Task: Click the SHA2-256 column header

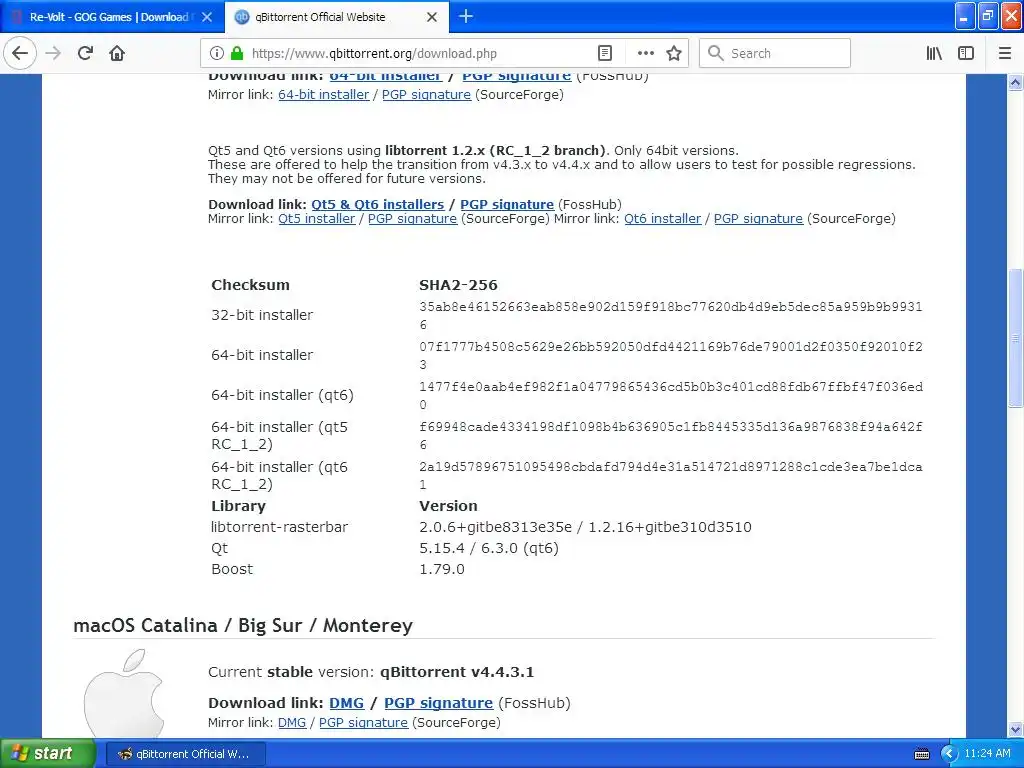Action: 458,285
